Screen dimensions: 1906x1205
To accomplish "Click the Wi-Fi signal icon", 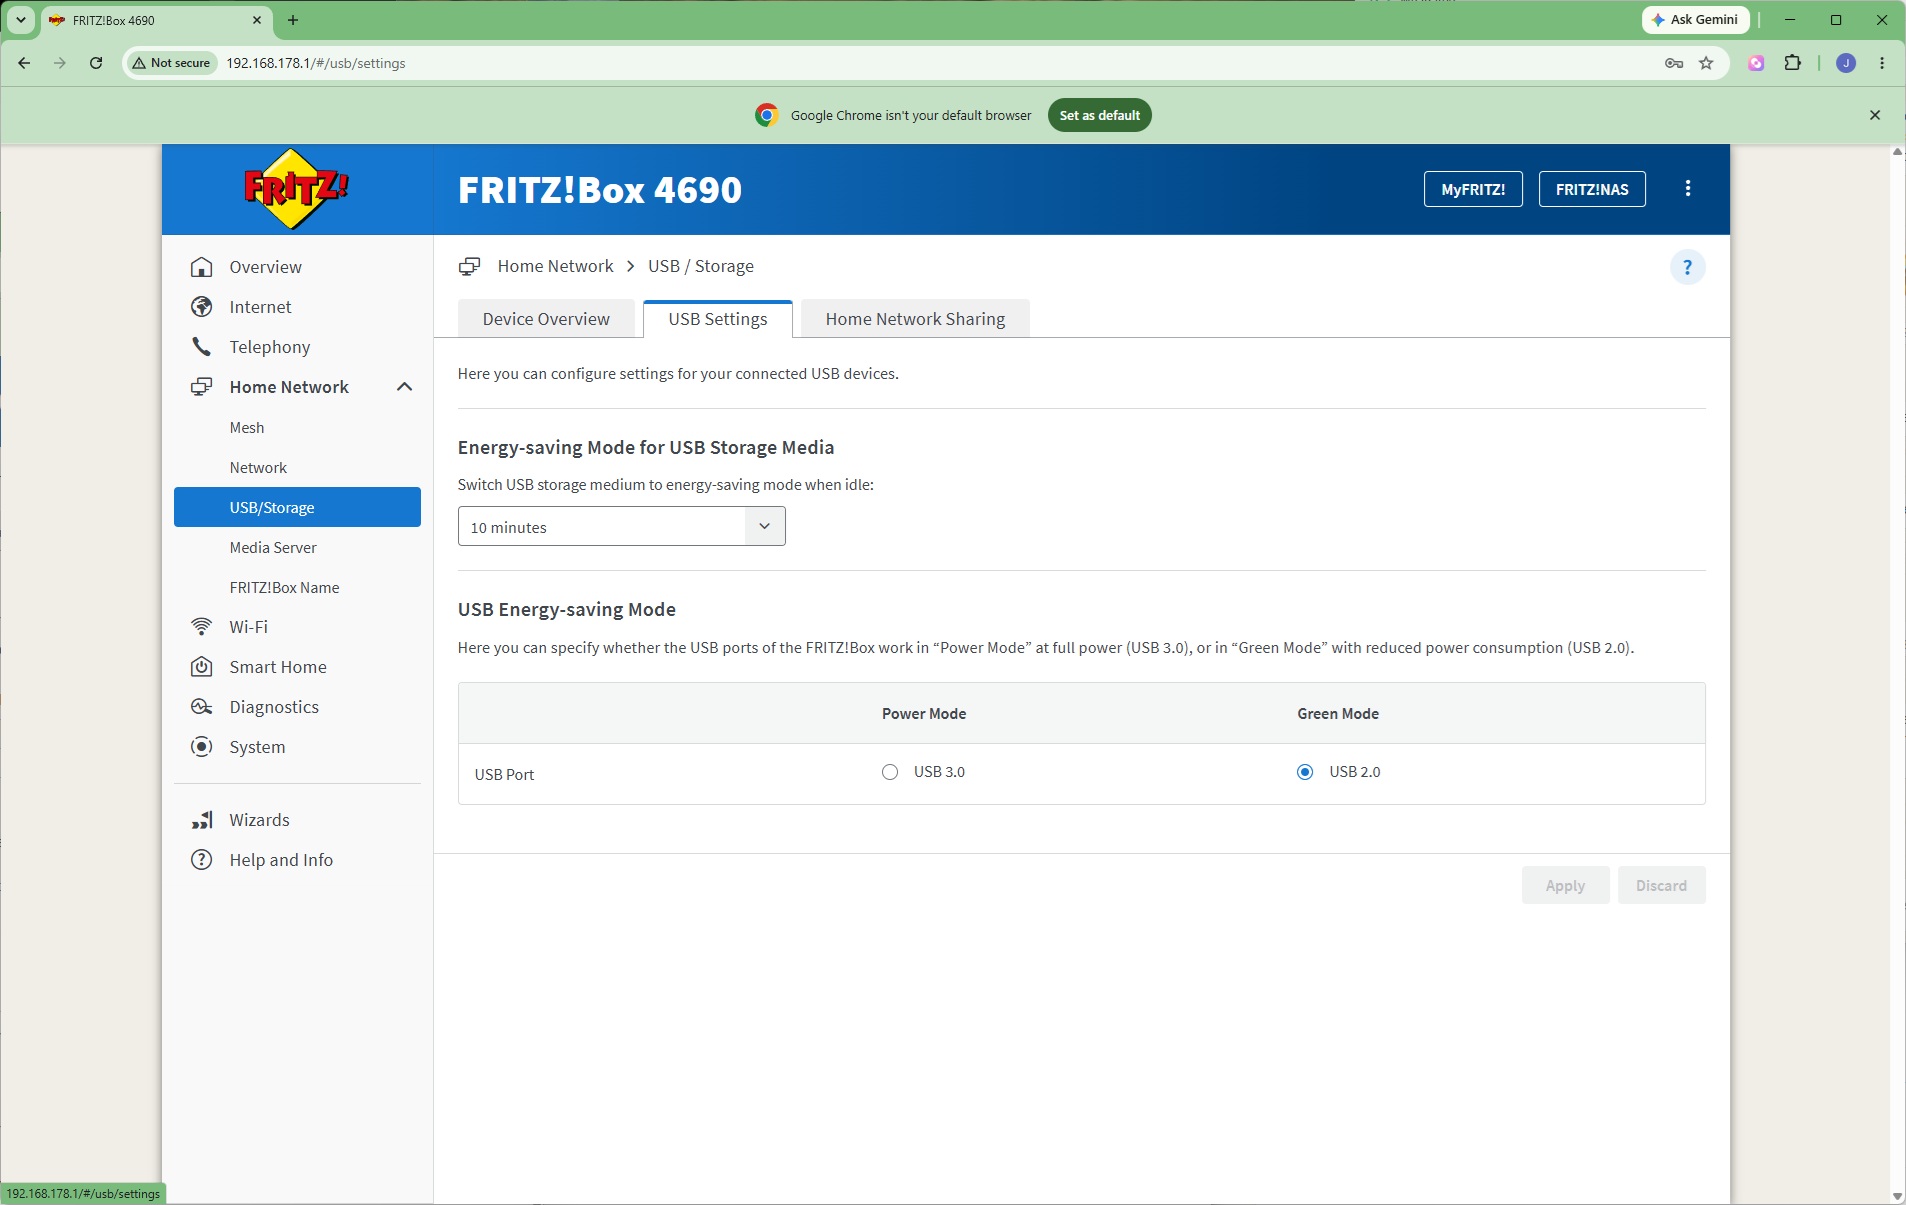I will tap(202, 627).
